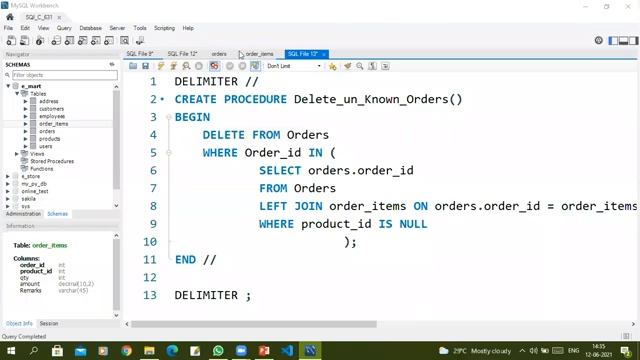This screenshot has height=360, width=640.
Task: Click create new function icon
Action: pos(109,40)
